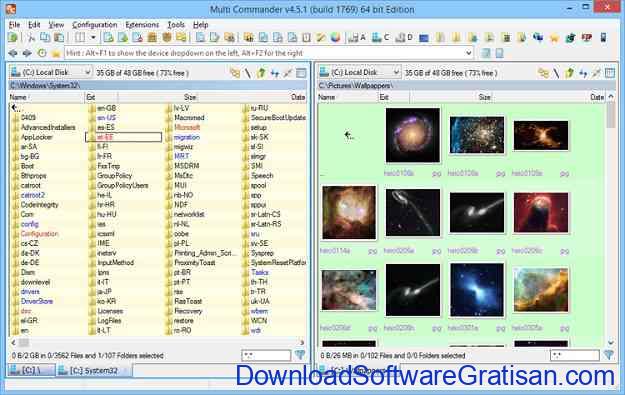
Task: Open the left panel folder tree icon
Action: (235, 73)
